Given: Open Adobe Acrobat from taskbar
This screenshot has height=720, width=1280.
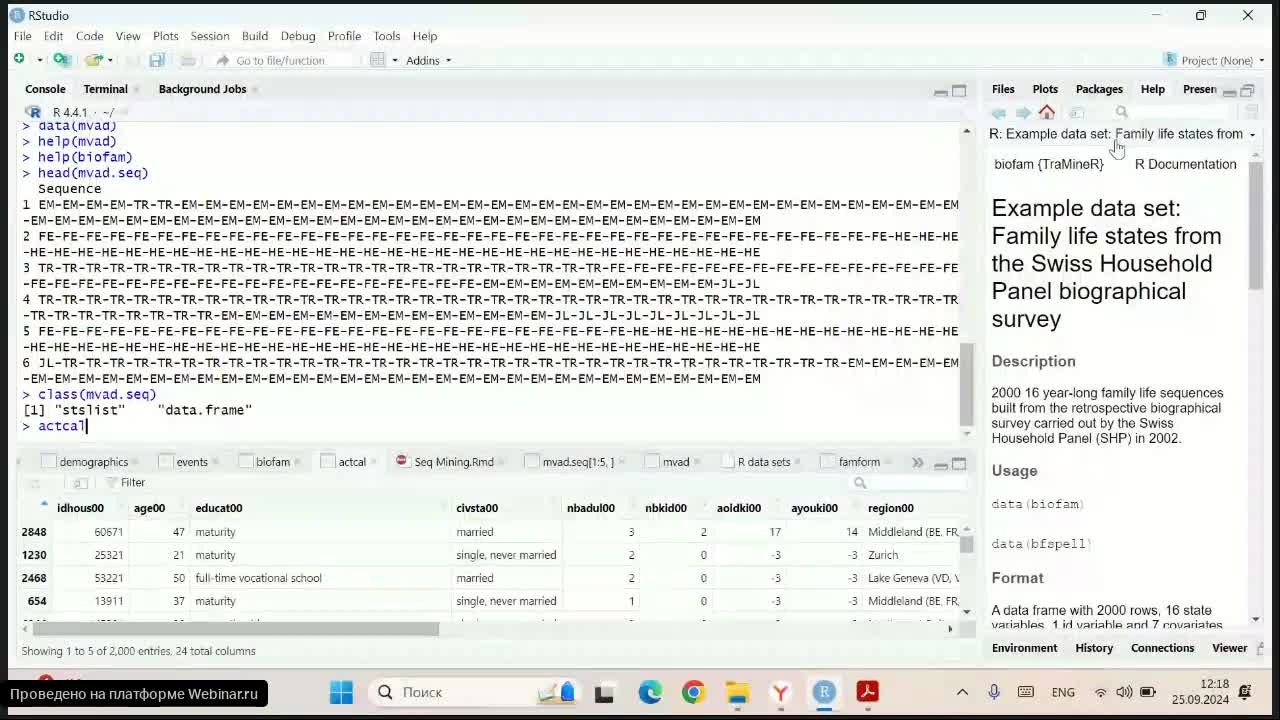Looking at the screenshot, I should pos(867,692).
